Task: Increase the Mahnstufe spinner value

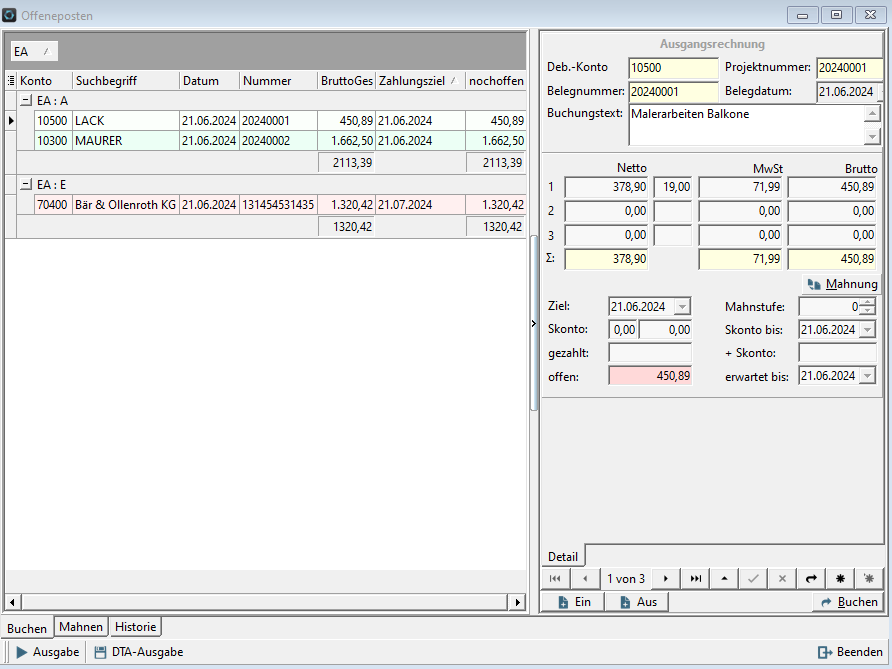Action: pyautogui.click(x=868, y=302)
